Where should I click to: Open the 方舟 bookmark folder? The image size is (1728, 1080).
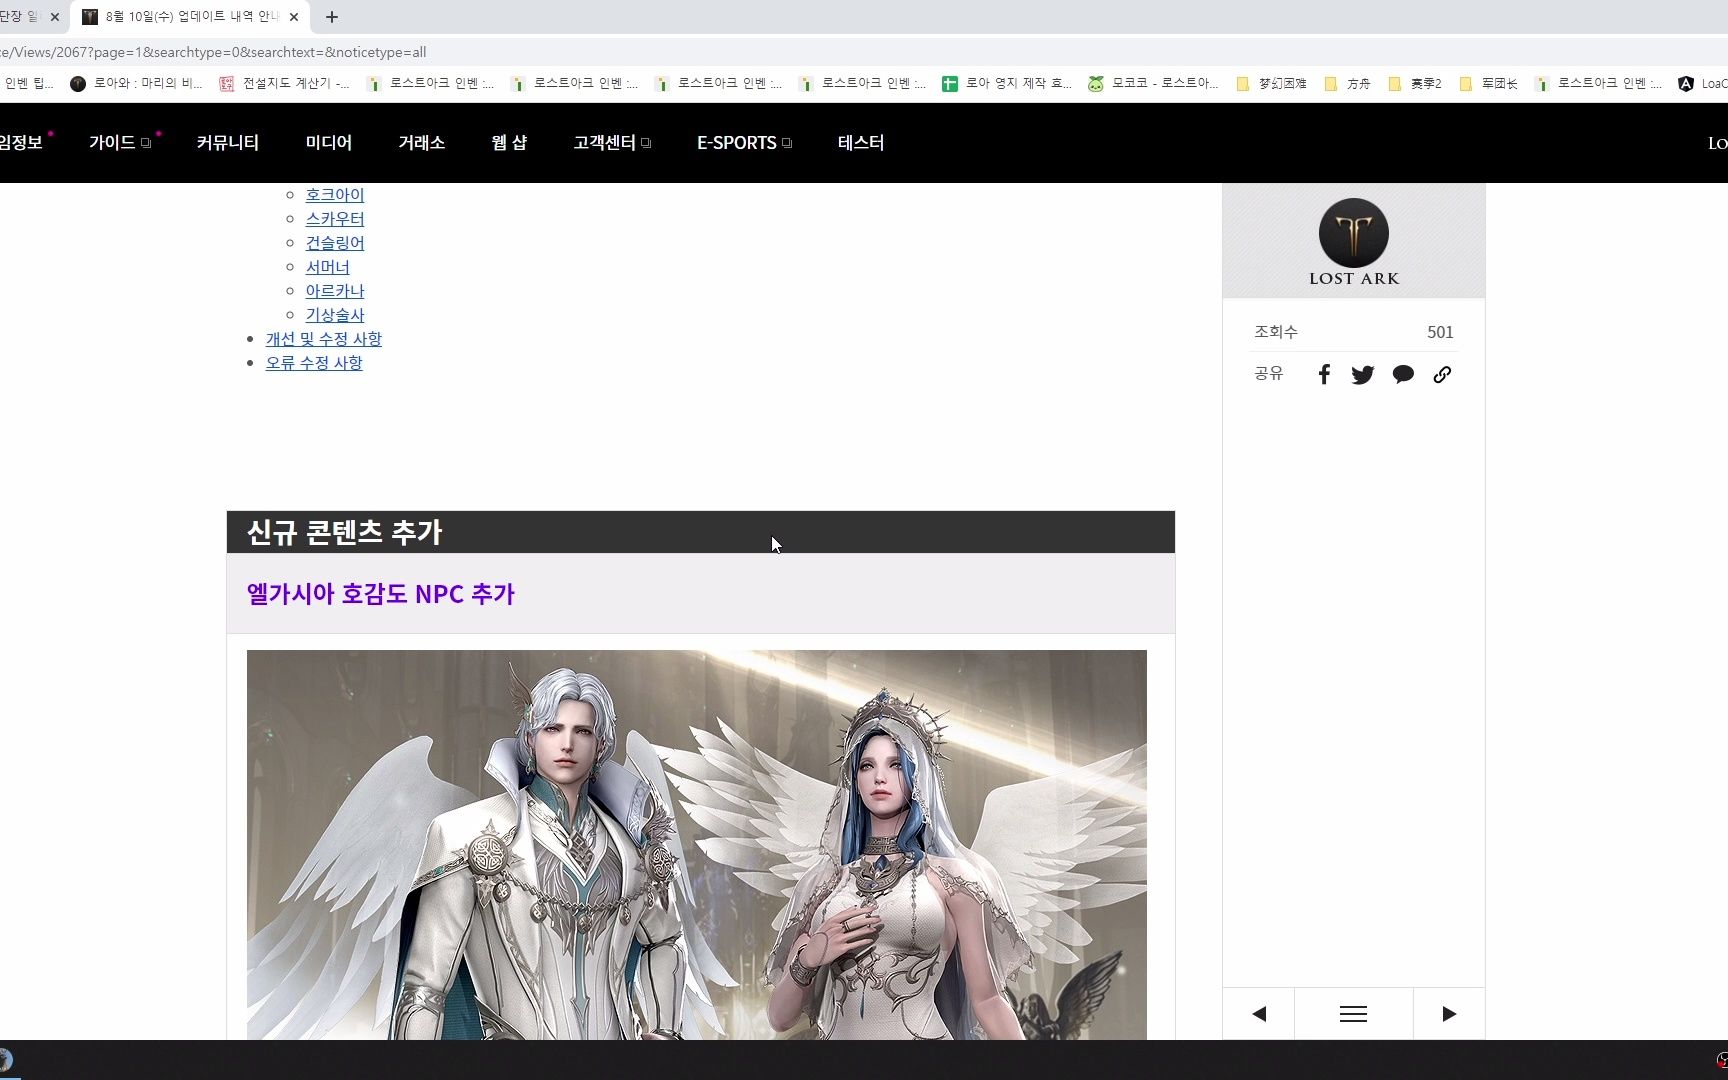click(1348, 84)
